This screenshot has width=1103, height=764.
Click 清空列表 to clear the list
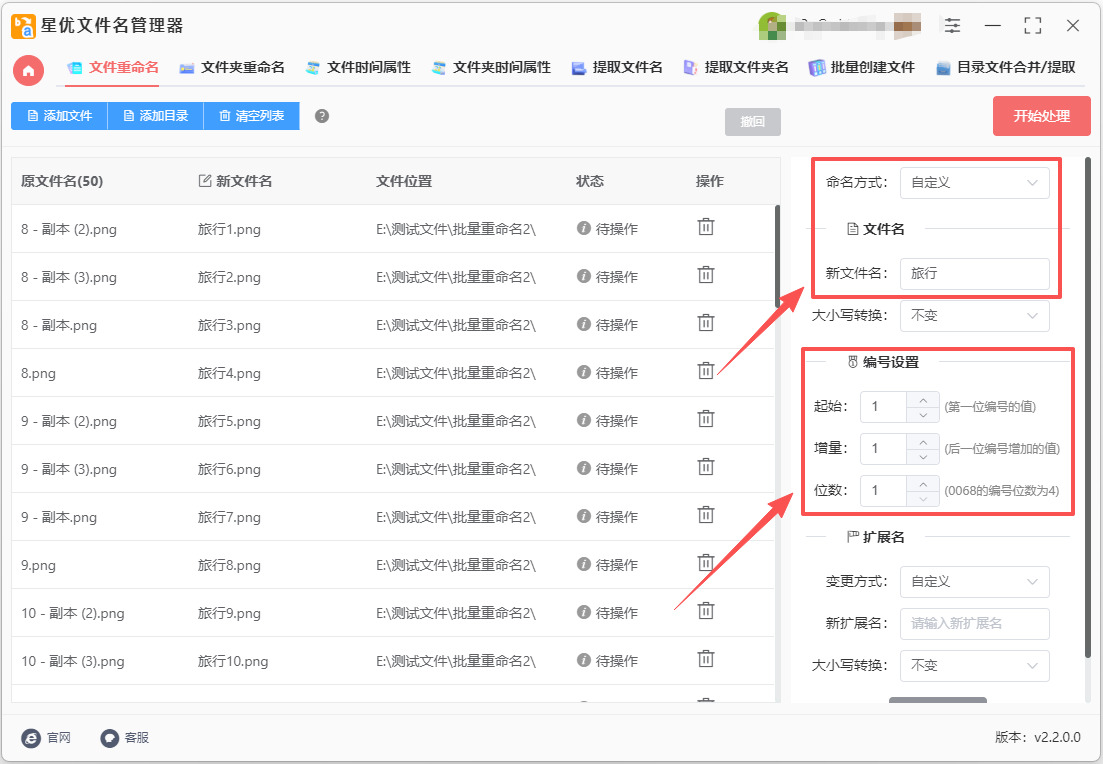pyautogui.click(x=252, y=116)
